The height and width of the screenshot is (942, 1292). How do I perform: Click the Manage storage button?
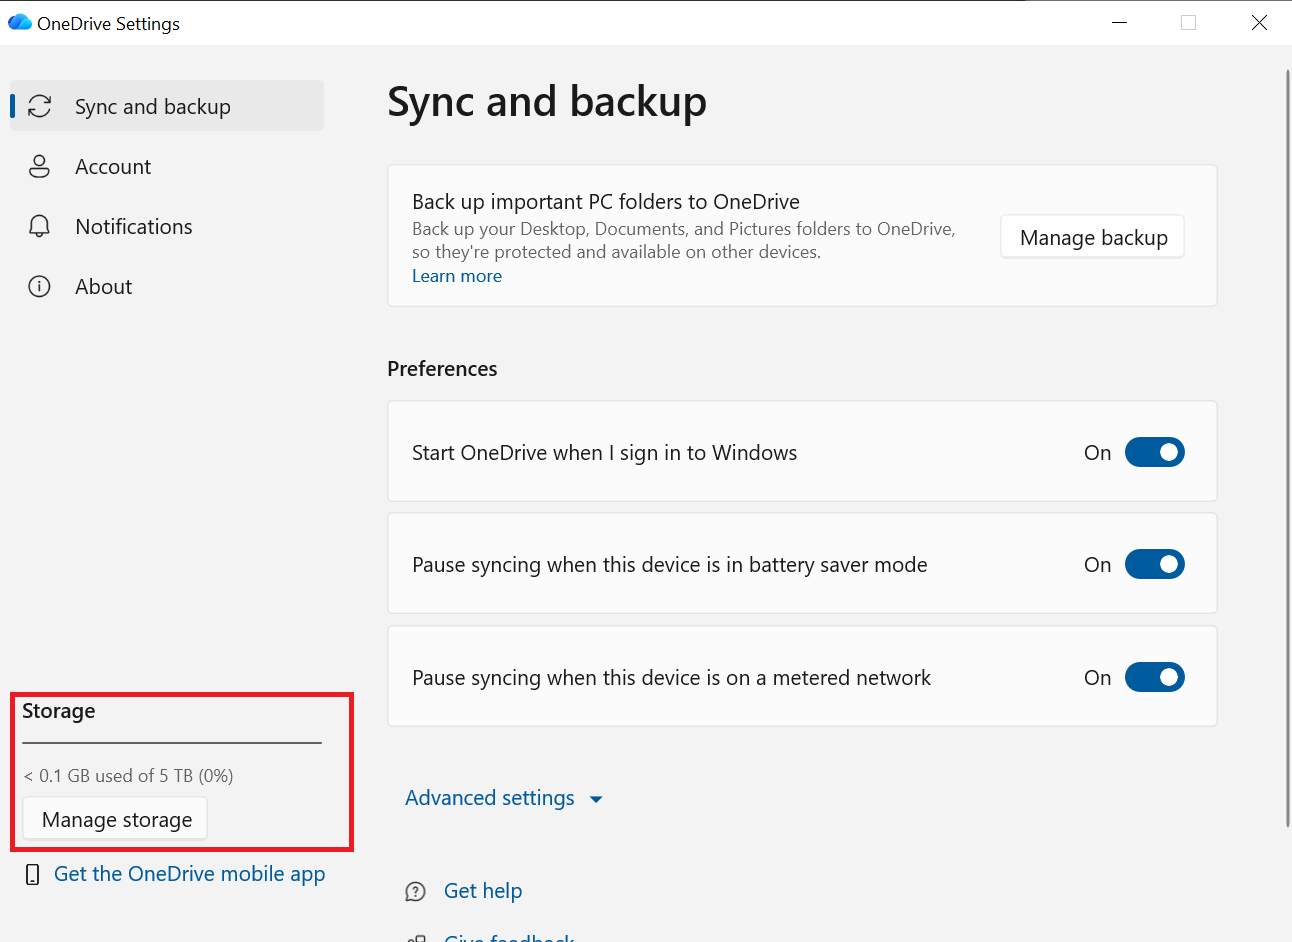116,819
